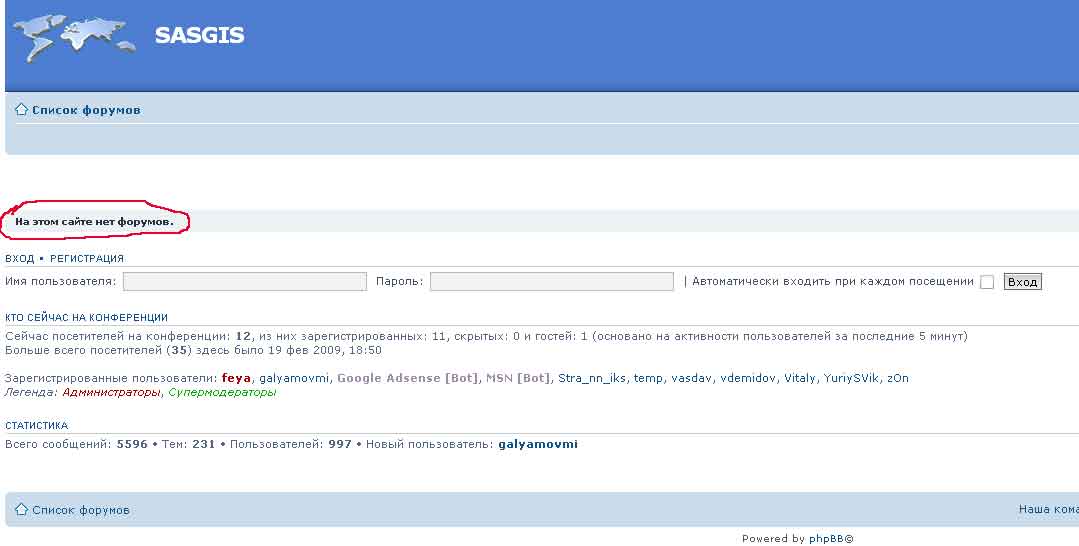This screenshot has height=546, width=1079.
Task: Open footer 'Список форумов' link
Action: click(x=81, y=510)
